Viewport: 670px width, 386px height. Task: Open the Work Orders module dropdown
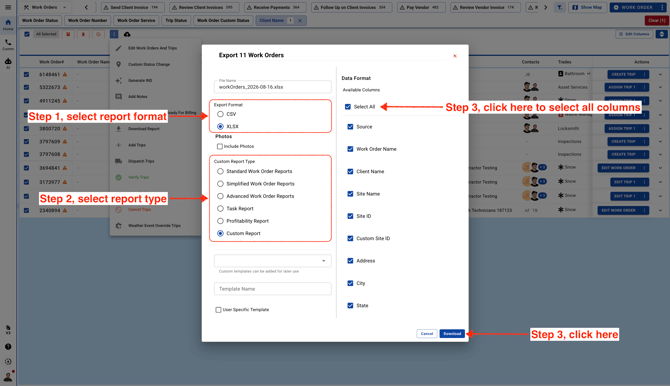pyautogui.click(x=44, y=7)
